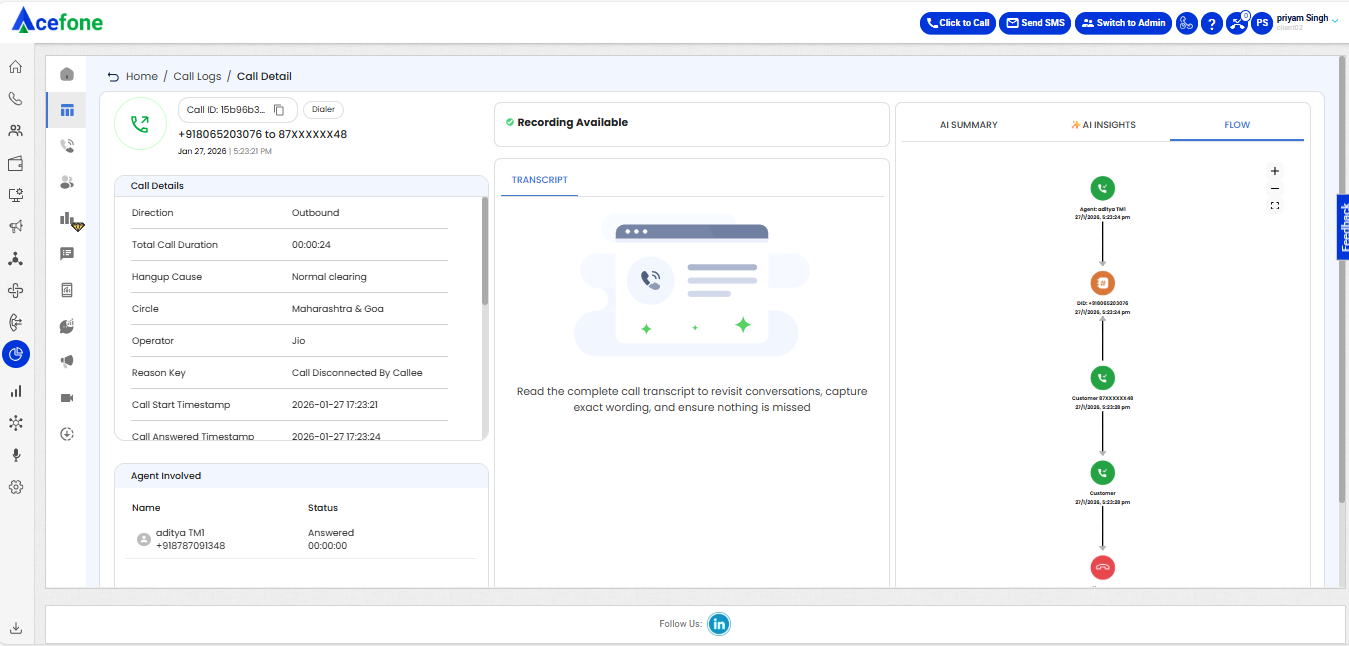Fit the flow diagram with the fullscreen icon
Image resolution: width=1349 pixels, height=646 pixels.
point(1275,206)
